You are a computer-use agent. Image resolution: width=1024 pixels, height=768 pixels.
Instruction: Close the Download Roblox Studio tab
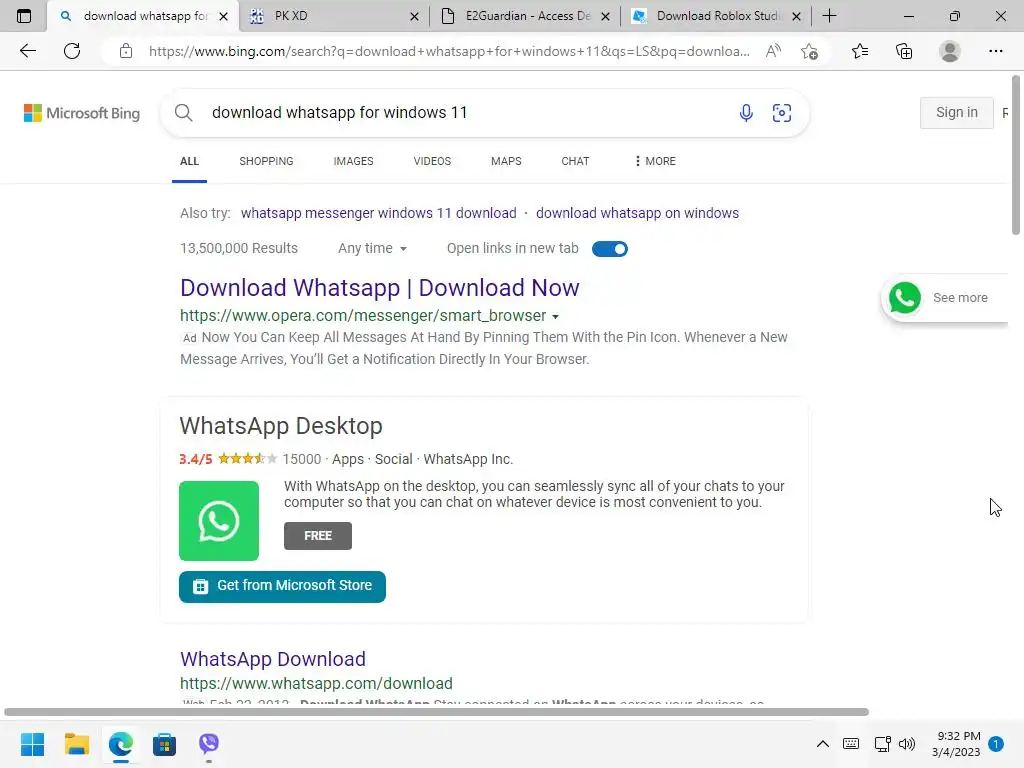[x=796, y=16]
